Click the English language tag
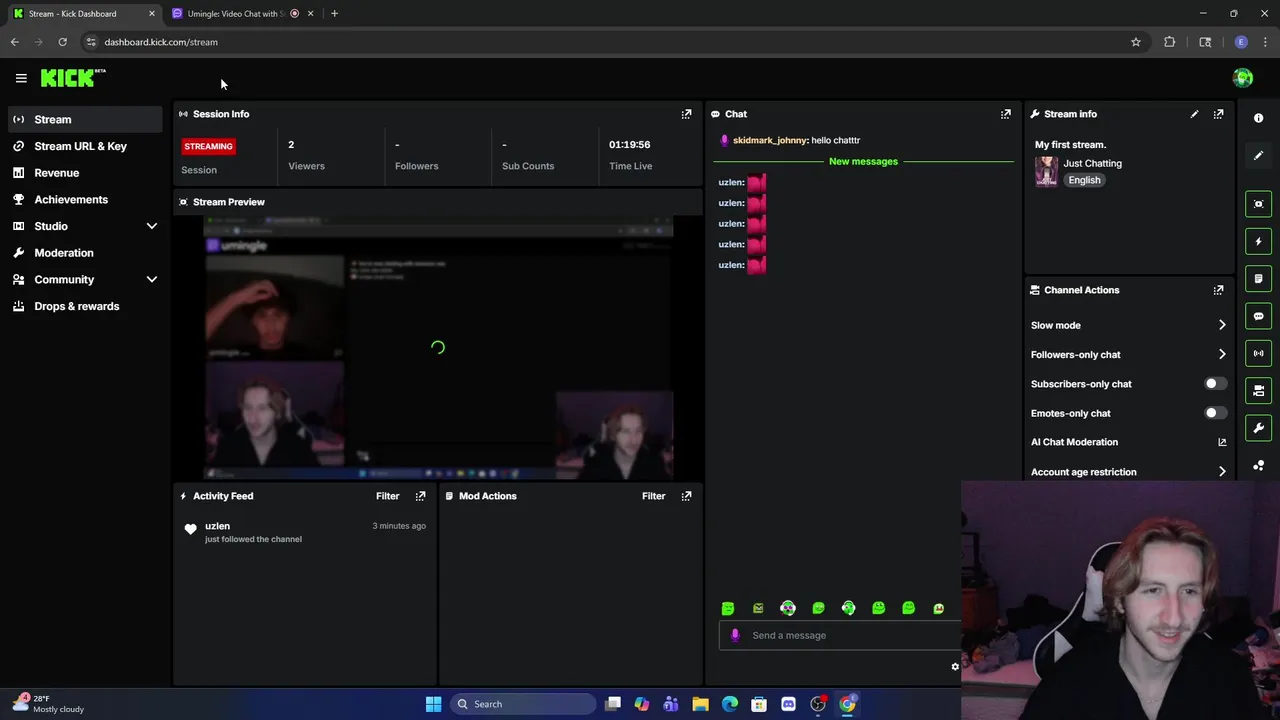Screen dimensions: 1280x720 pos(1084,180)
